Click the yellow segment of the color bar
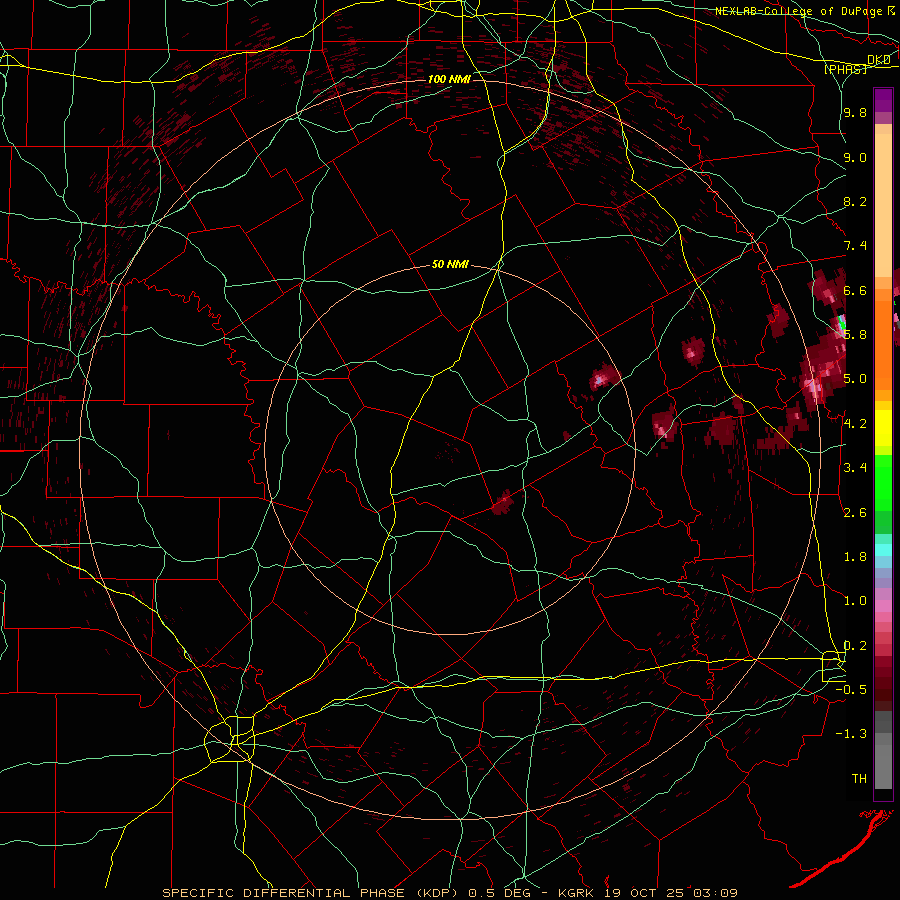Viewport: 900px width, 900px height. click(883, 428)
